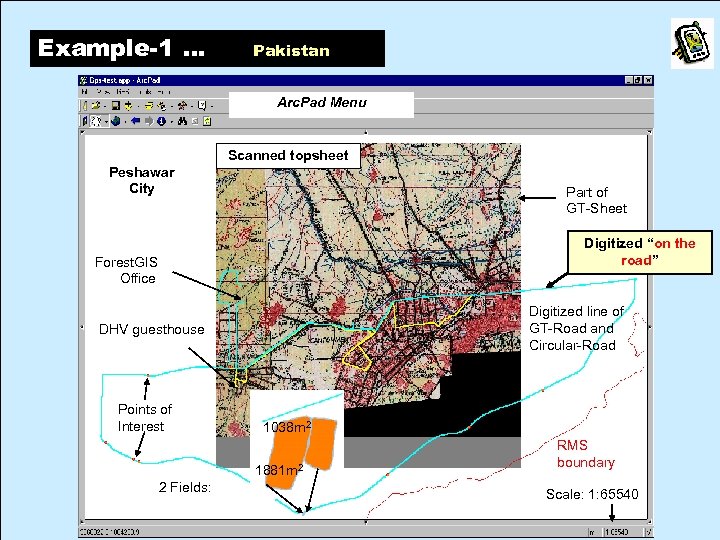
Task: Expand the dropdown beside the tools icon
Action: tap(192, 107)
